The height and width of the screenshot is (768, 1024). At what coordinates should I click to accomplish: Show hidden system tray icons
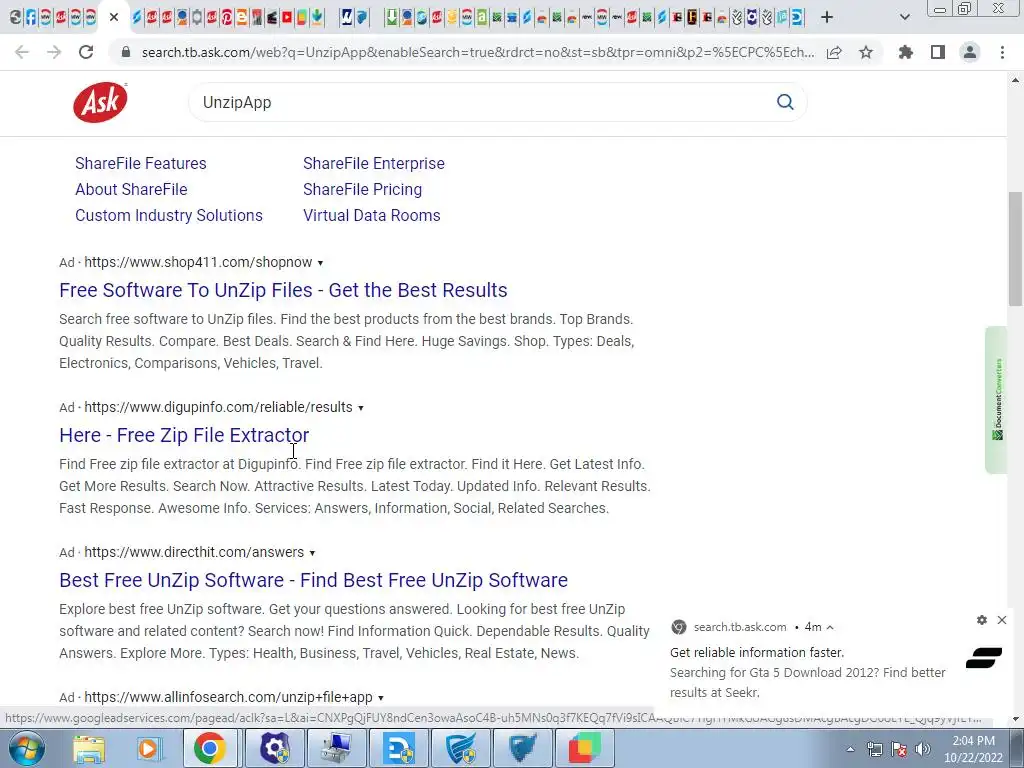tap(850, 749)
